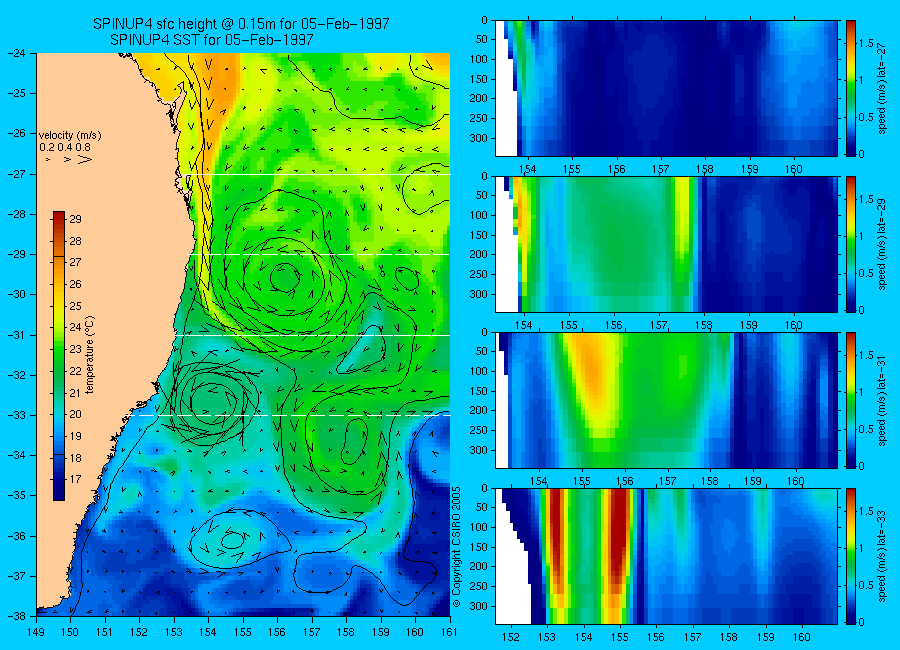Click the '-31' latitude label on the map
The image size is (900, 650).
(16, 335)
